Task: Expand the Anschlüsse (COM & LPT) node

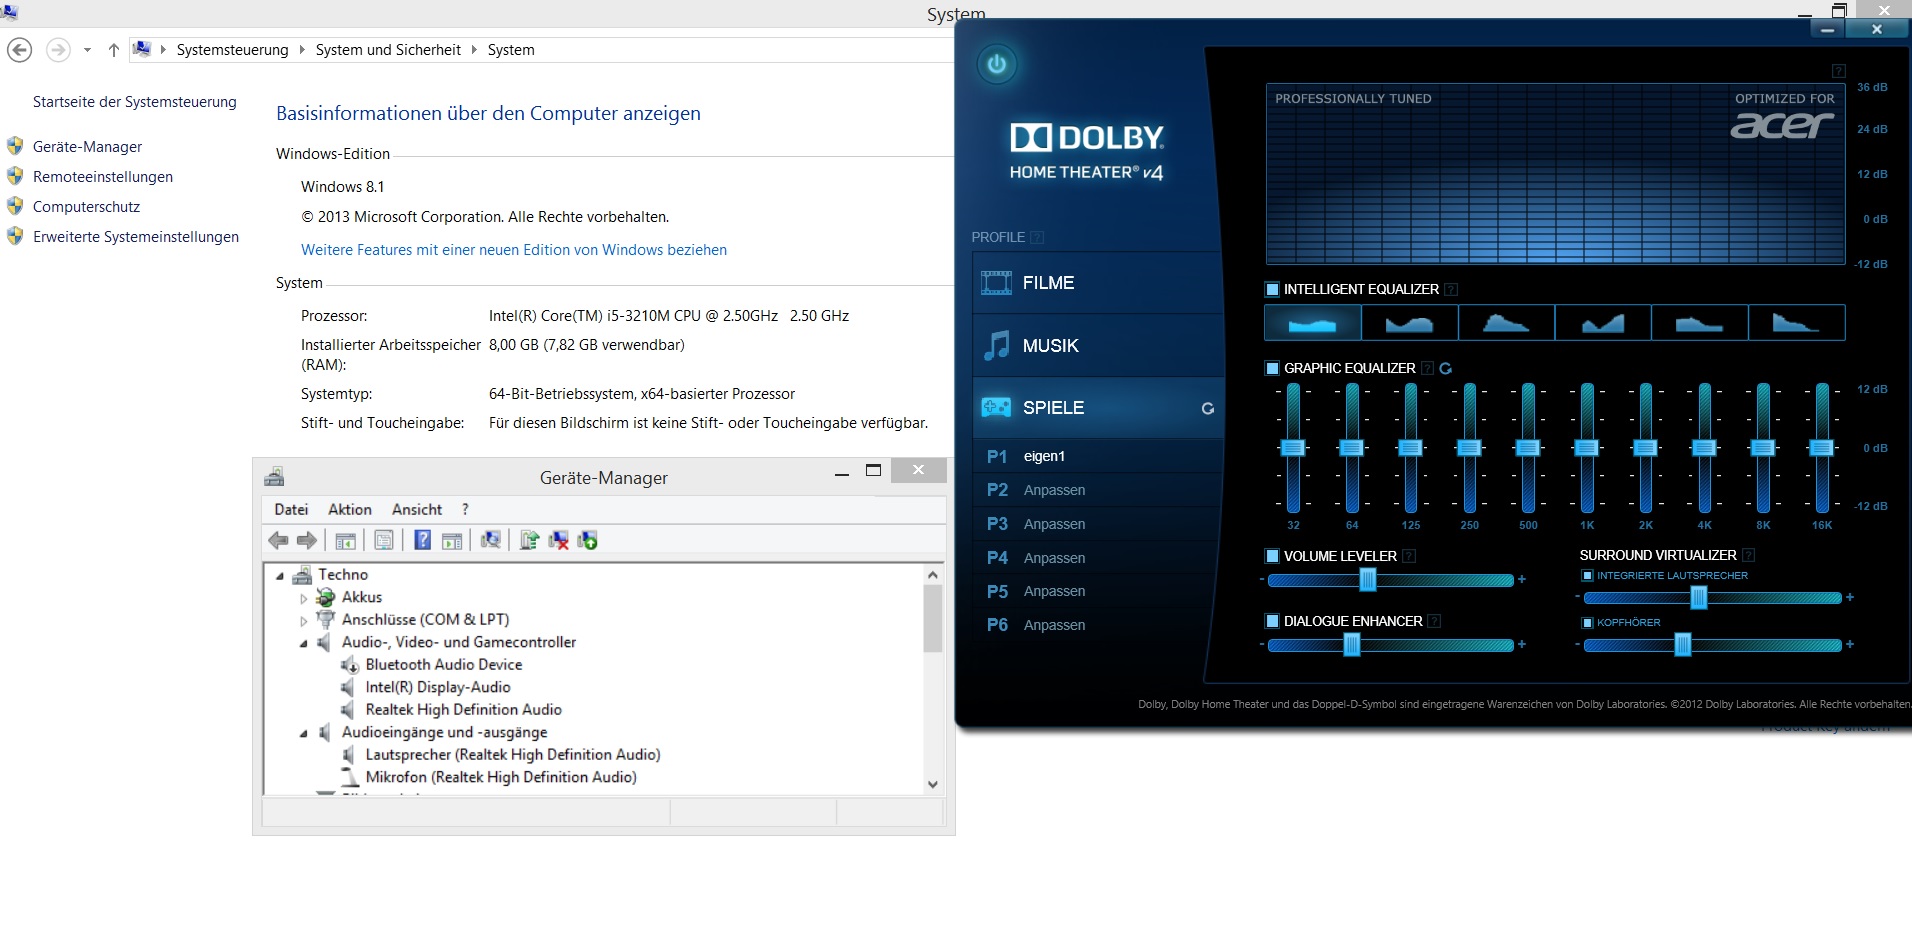Action: coord(304,621)
